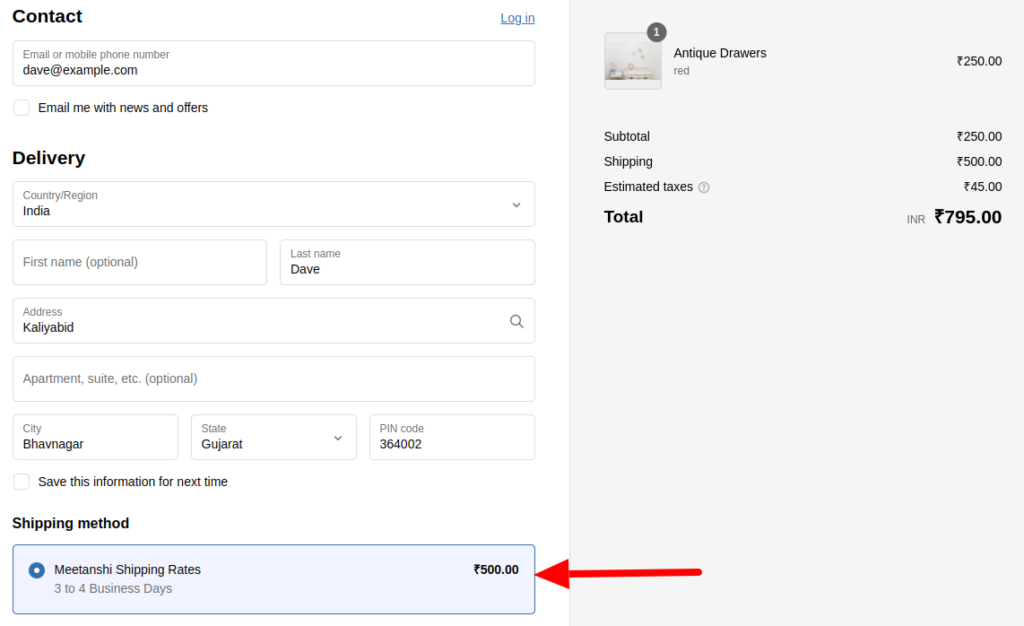Click the INR currency label
The image size is (1024, 626).
916,220
